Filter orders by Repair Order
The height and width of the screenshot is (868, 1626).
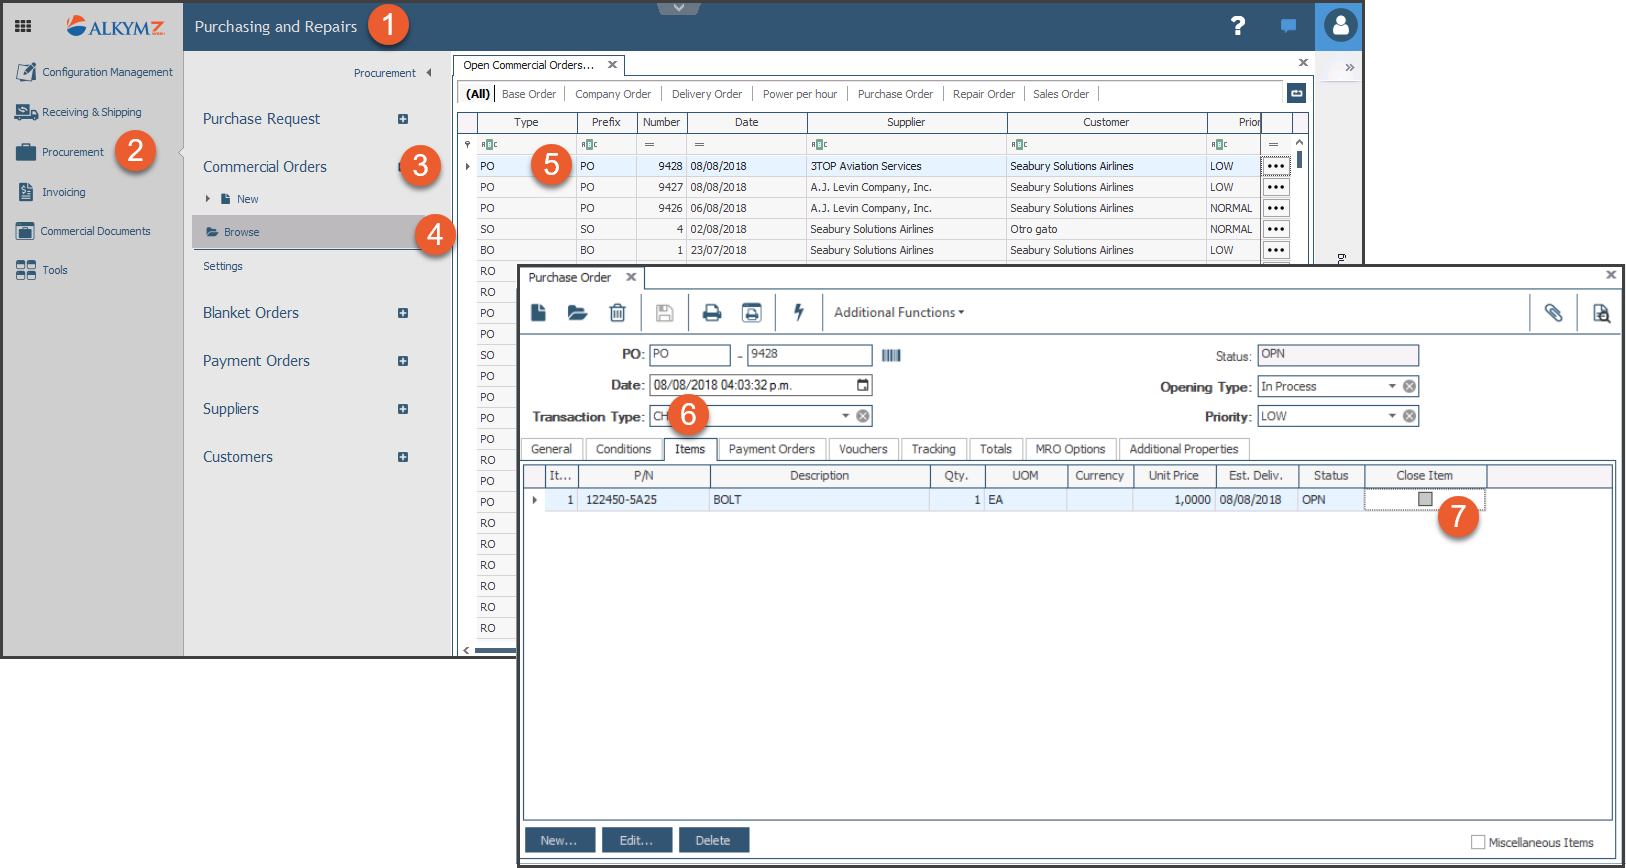[984, 94]
